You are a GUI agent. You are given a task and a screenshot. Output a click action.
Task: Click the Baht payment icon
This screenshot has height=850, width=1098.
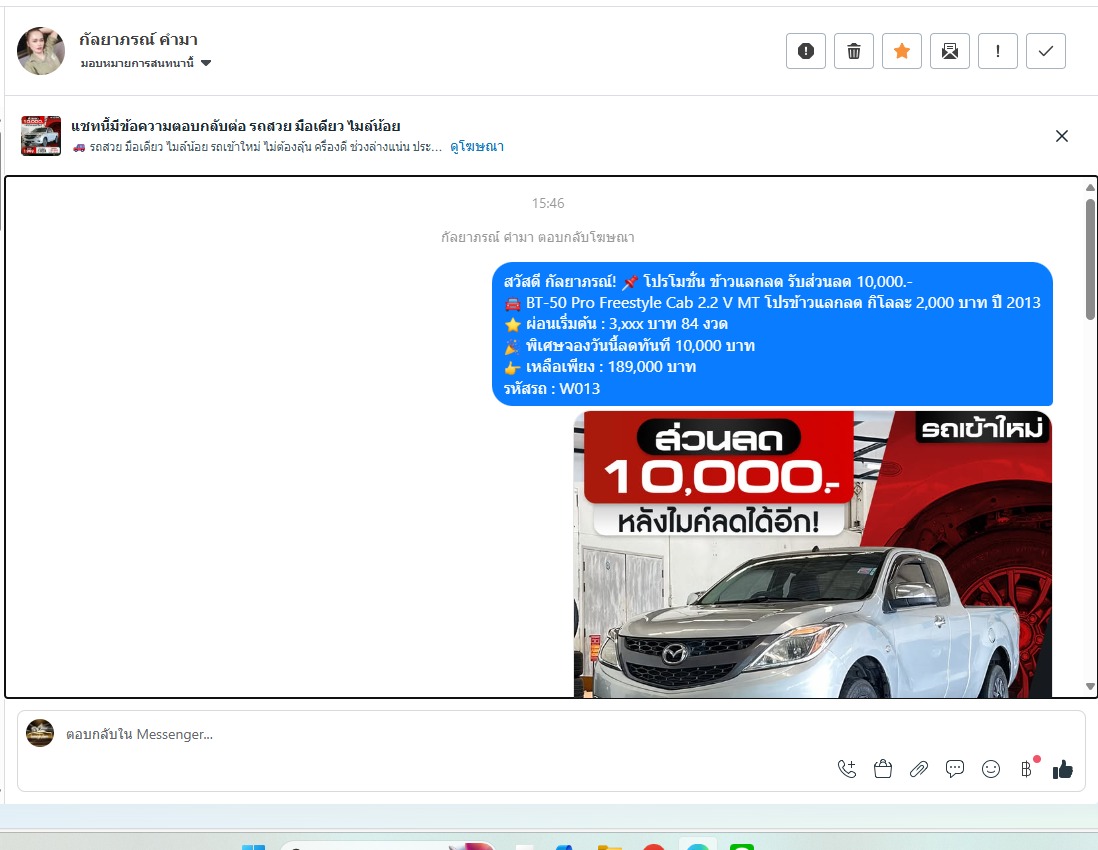(x=1026, y=769)
